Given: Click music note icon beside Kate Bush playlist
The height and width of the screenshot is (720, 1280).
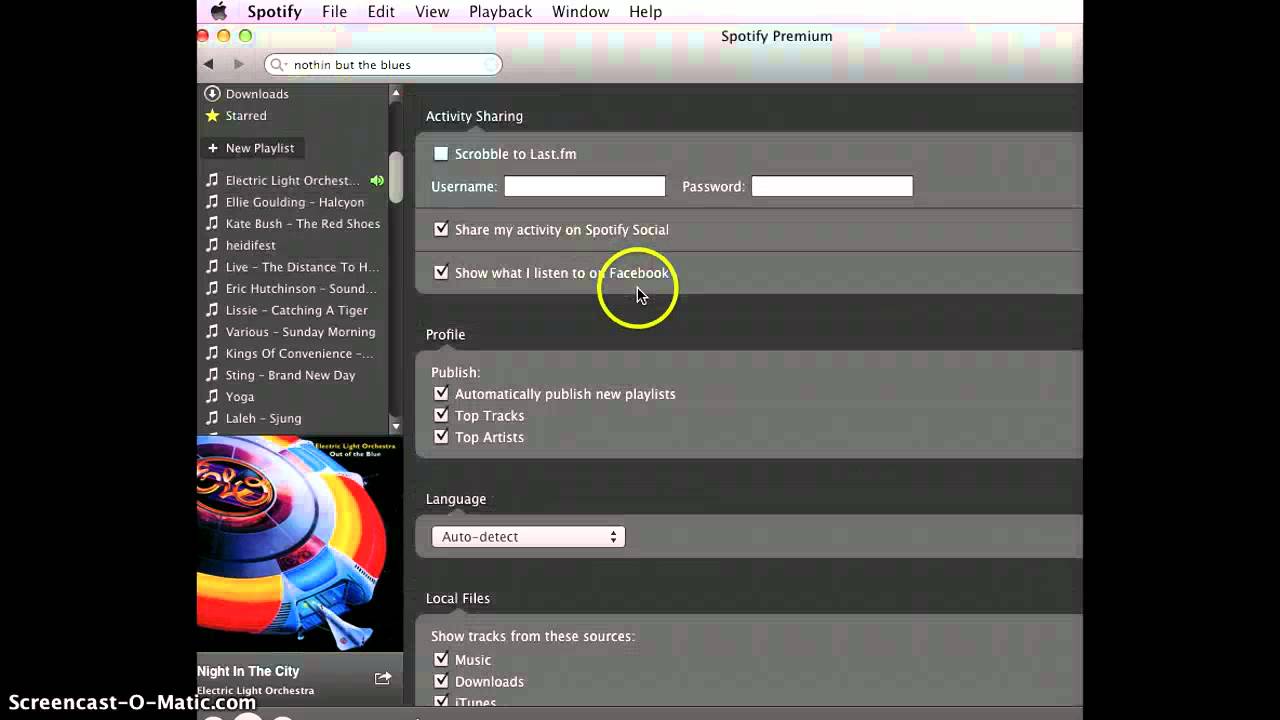Looking at the screenshot, I should pos(212,223).
